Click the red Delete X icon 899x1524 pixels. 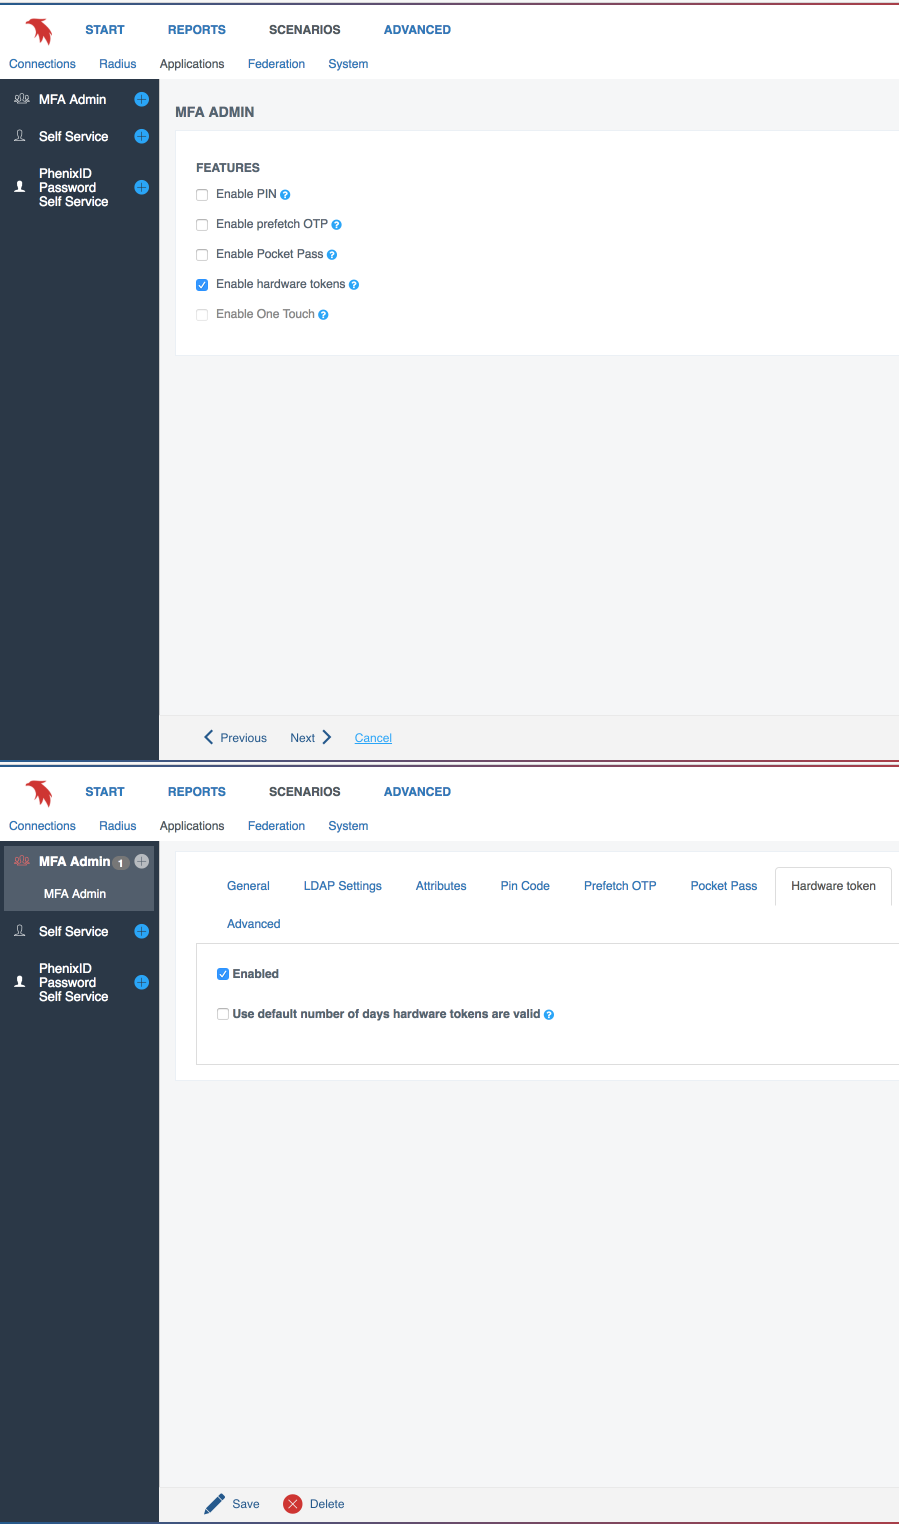click(293, 1504)
